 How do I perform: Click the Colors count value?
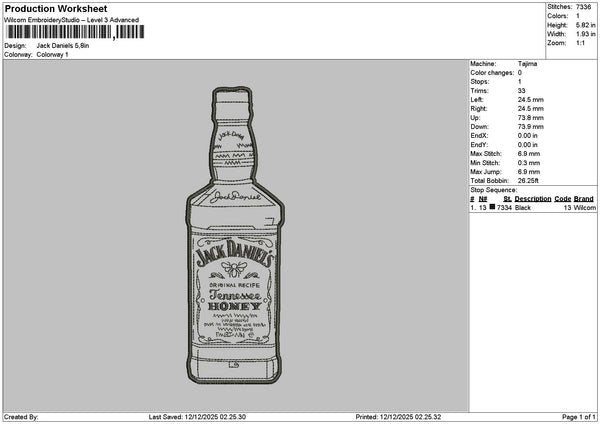tap(577, 16)
